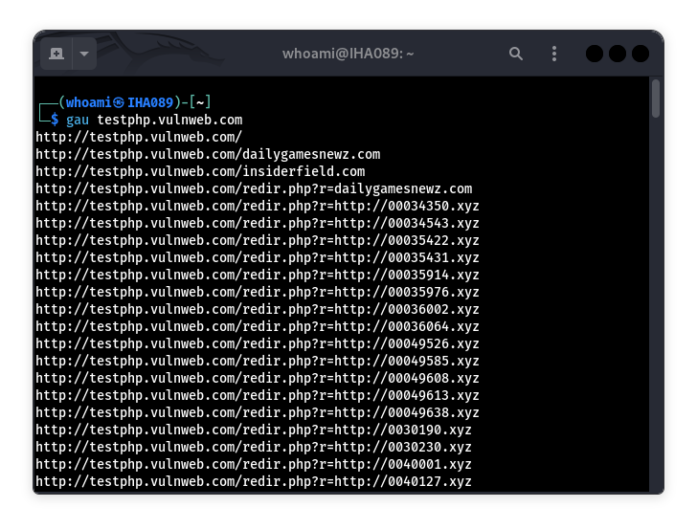697x530 pixels.
Task: Click the line ending 0040127.xyz
Action: (253, 482)
